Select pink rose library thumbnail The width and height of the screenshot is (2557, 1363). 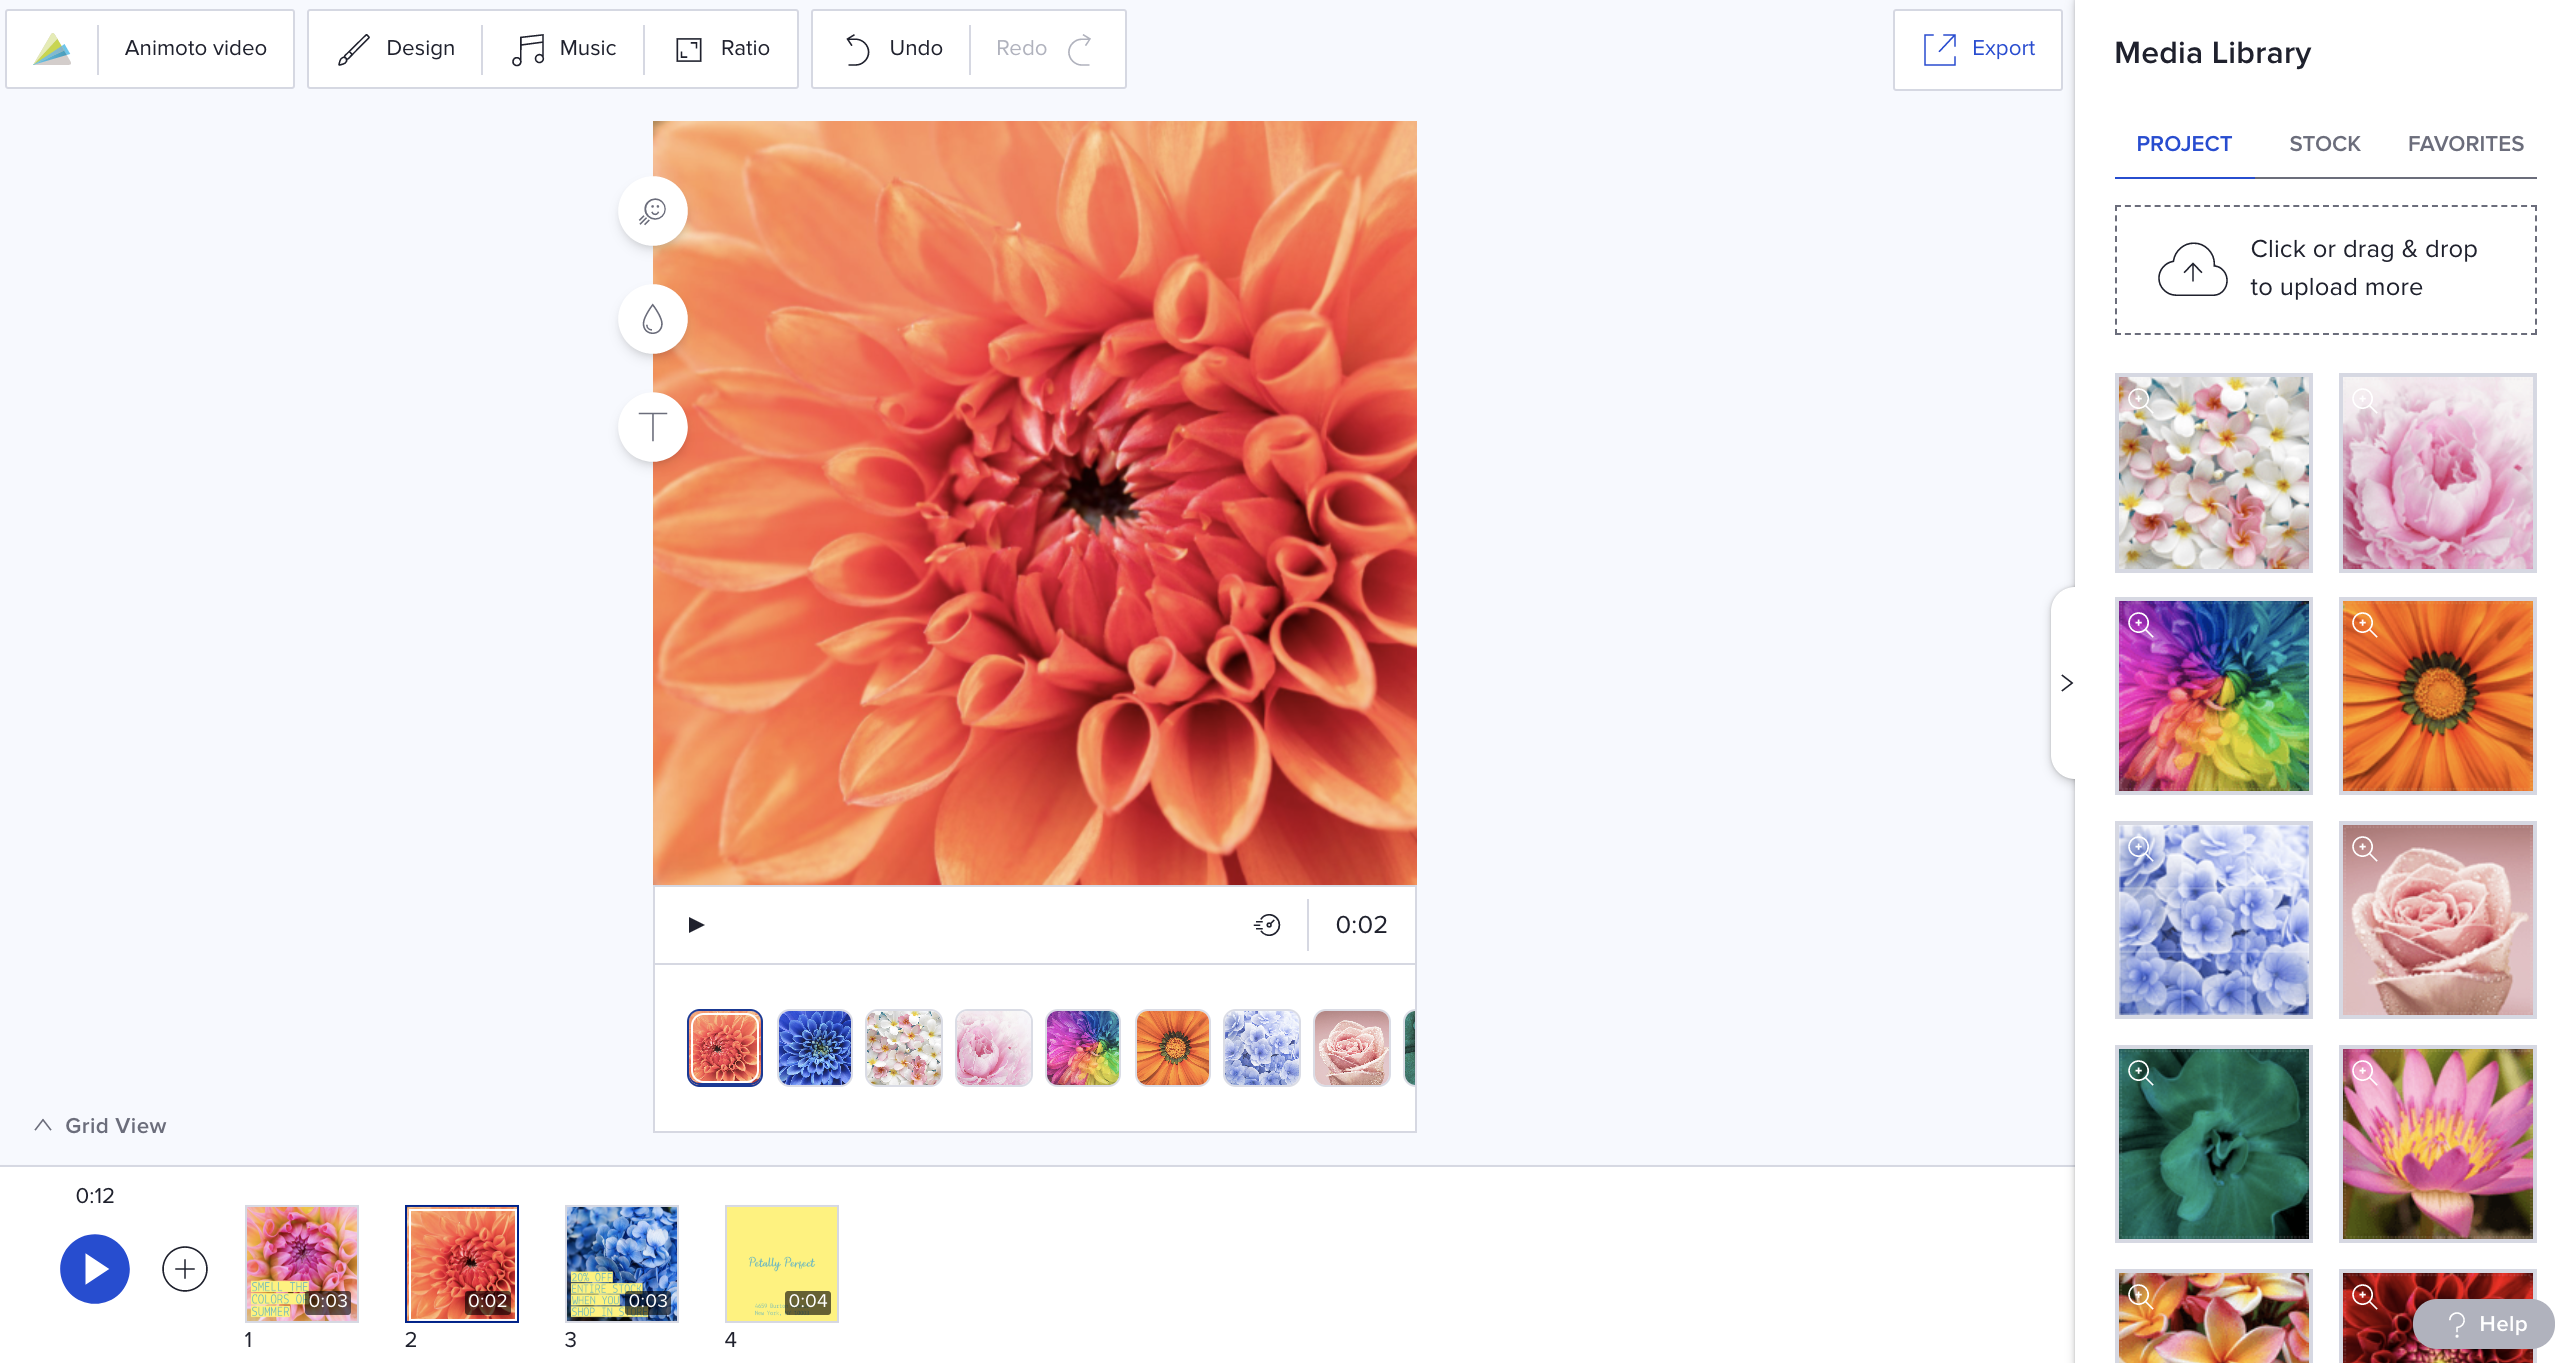coord(2438,921)
